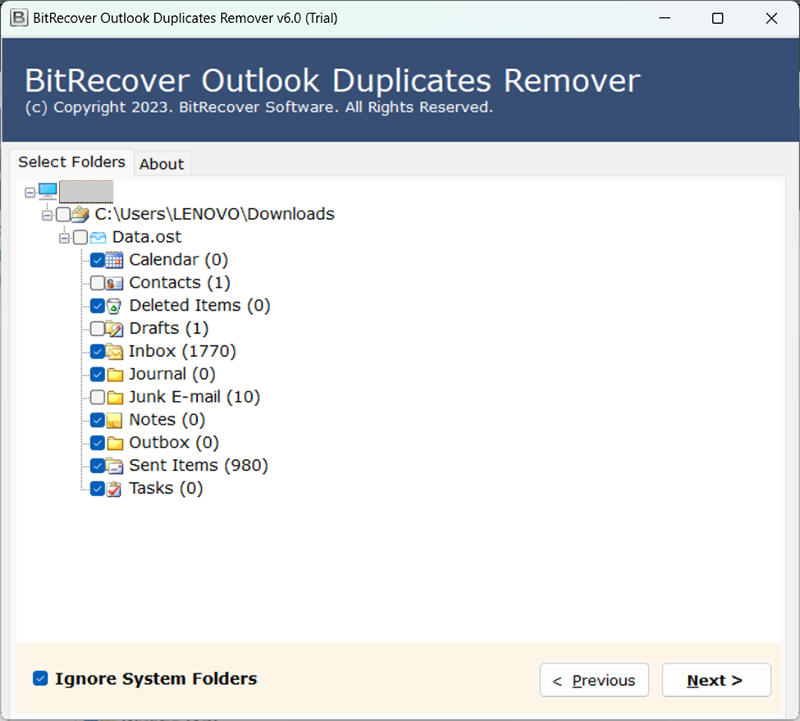This screenshot has width=800, height=721.
Task: Switch to the About tab
Action: (x=162, y=164)
